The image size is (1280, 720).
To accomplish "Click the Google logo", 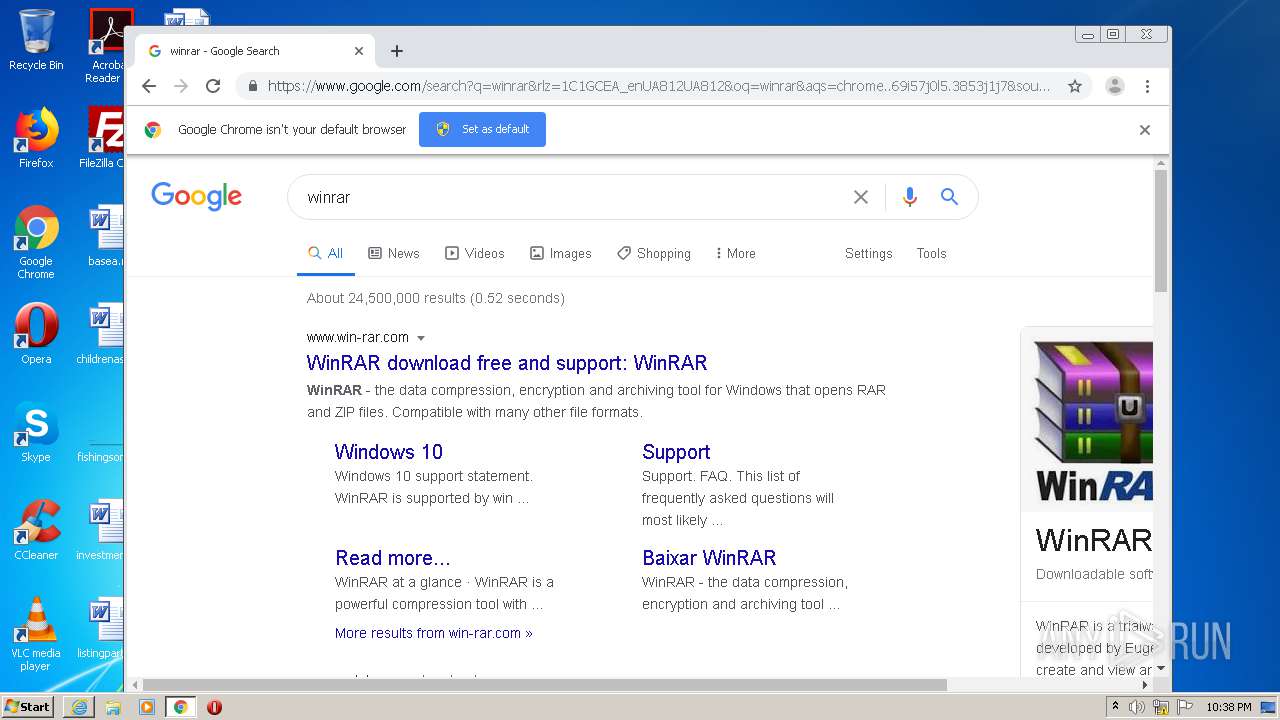I will pyautogui.click(x=196, y=197).
